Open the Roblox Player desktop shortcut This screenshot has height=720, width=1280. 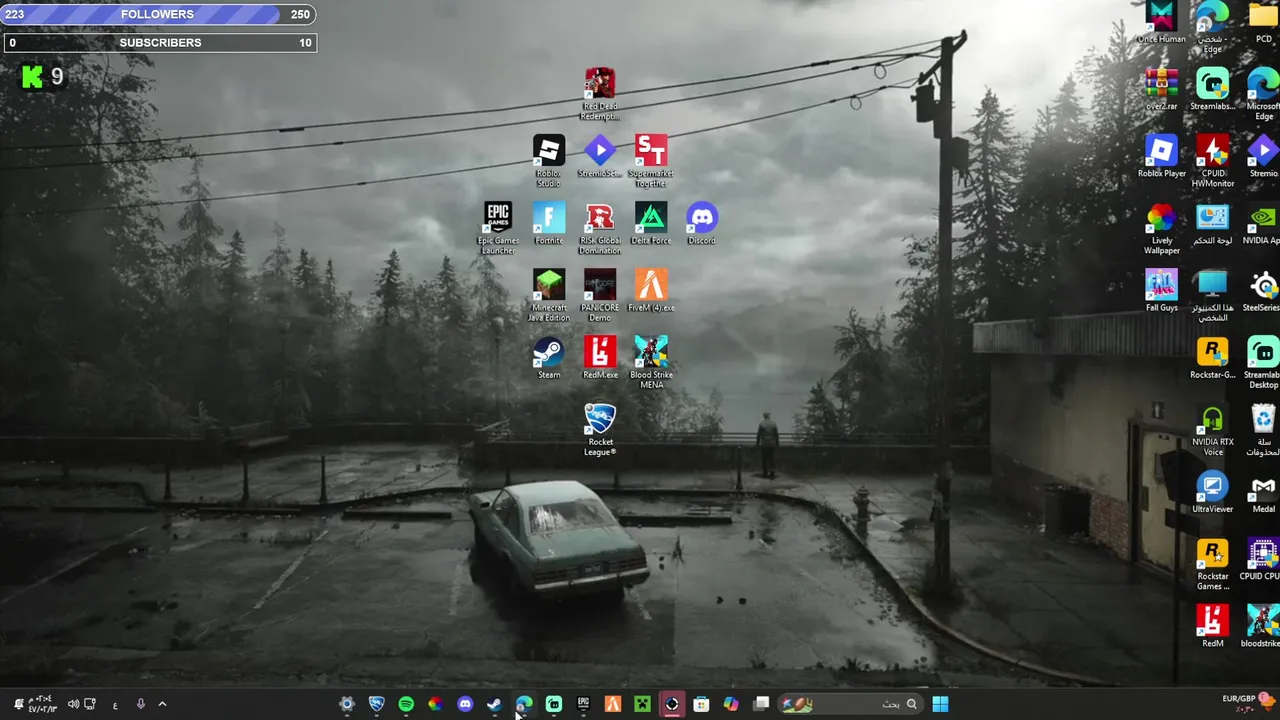pyautogui.click(x=1161, y=156)
